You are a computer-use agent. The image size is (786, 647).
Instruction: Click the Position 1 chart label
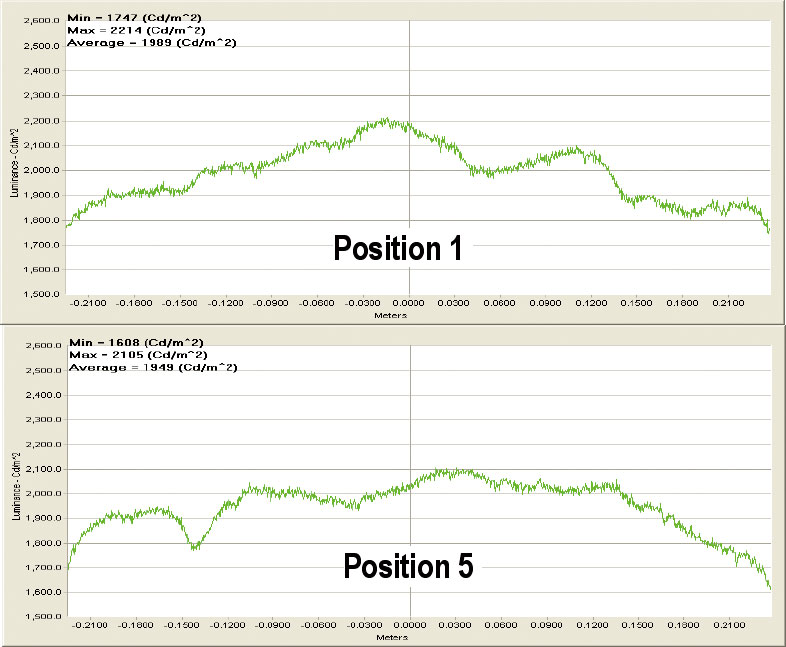coord(397,248)
